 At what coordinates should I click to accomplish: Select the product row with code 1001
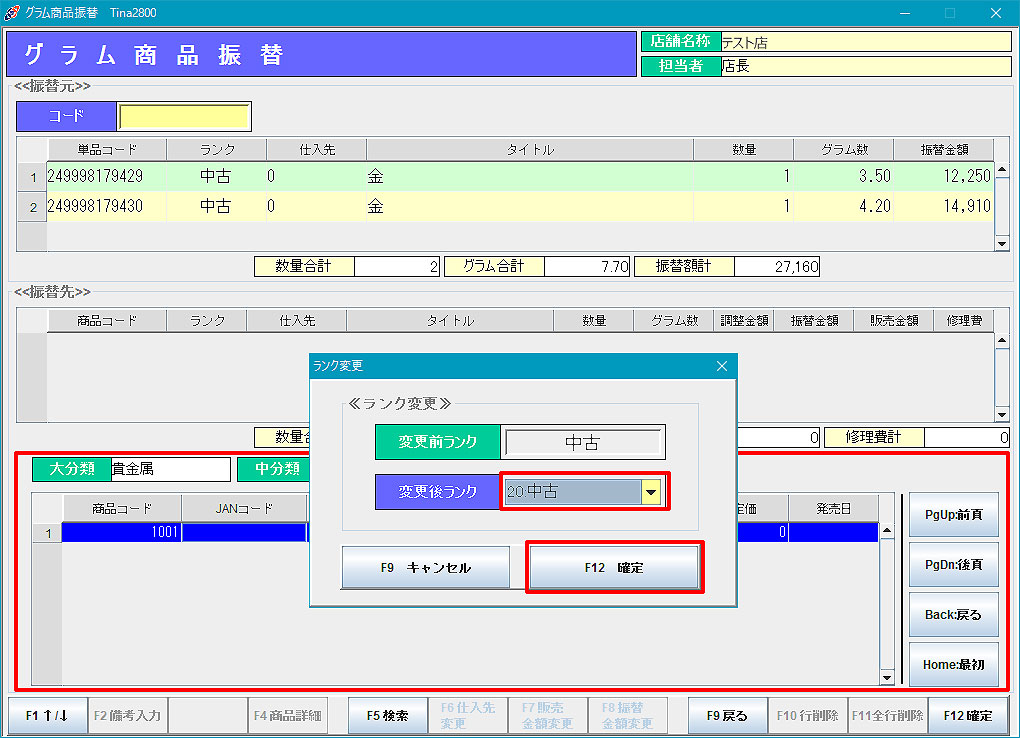[x=121, y=533]
